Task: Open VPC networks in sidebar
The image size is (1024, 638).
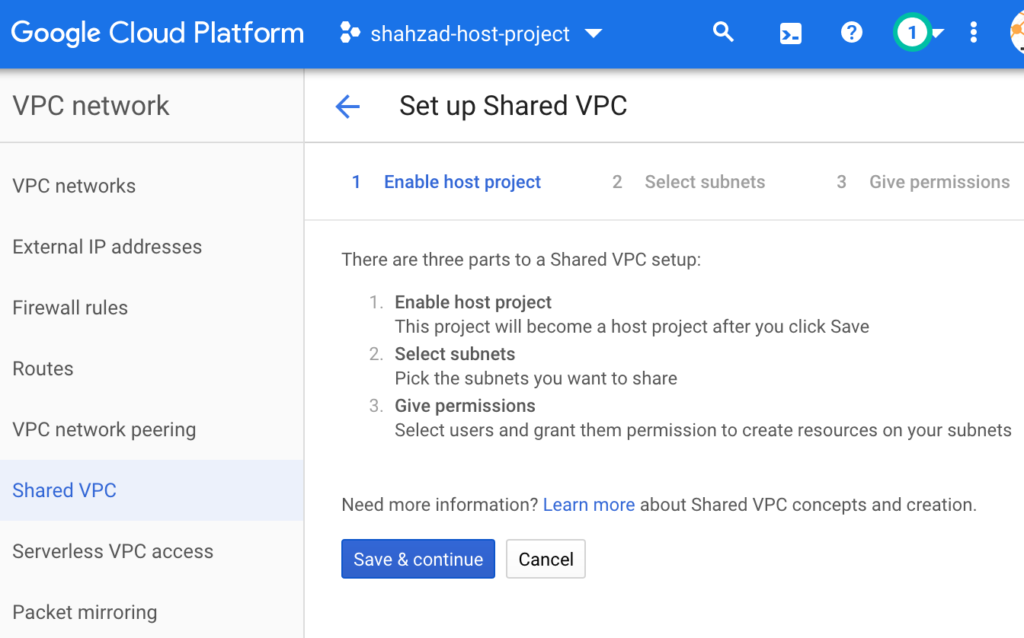Action: [x=152, y=186]
